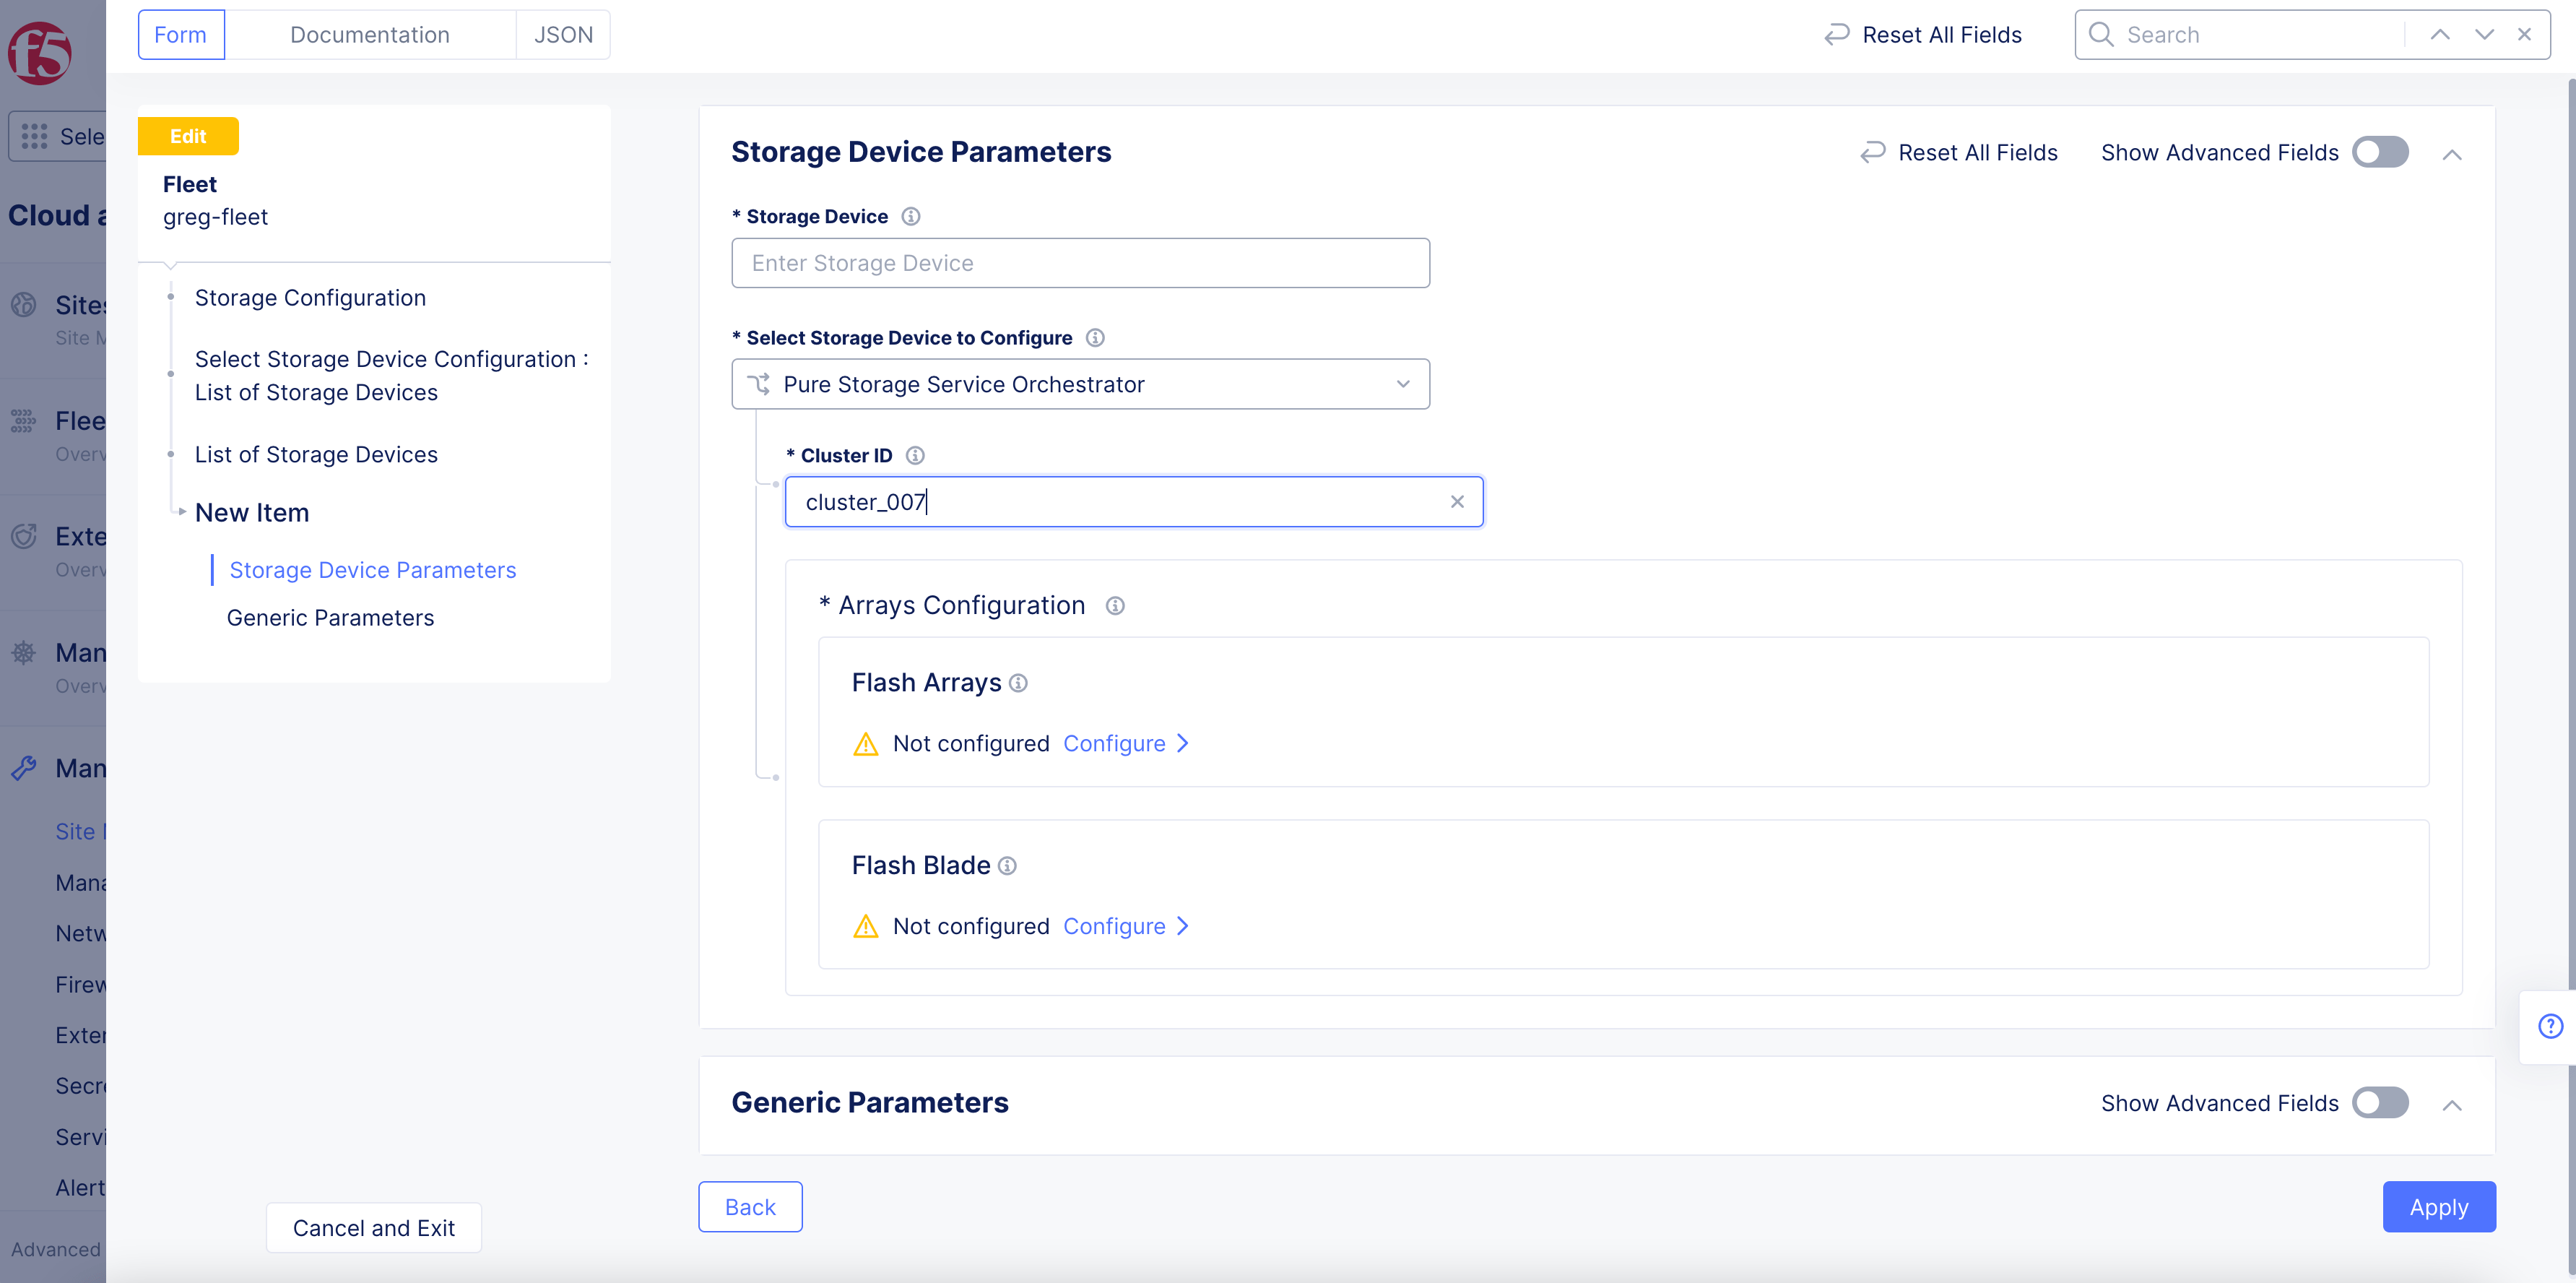2576x1283 pixels.
Task: Clear the Cluster ID field with its X
Action: pyautogui.click(x=1457, y=501)
